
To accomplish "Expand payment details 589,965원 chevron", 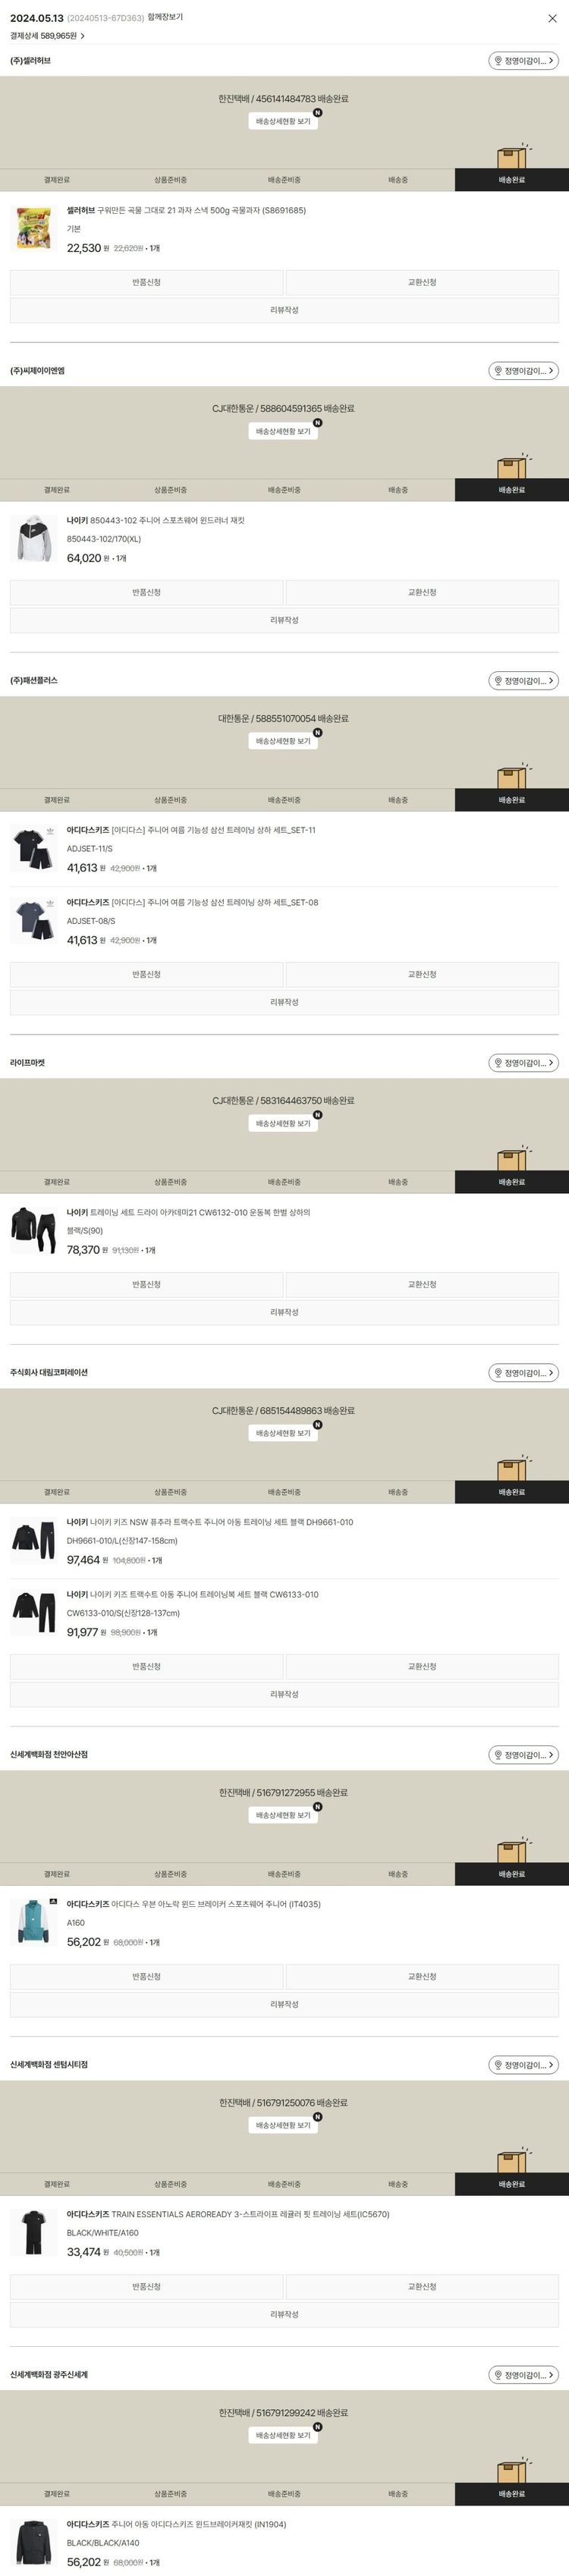I will click(82, 36).
